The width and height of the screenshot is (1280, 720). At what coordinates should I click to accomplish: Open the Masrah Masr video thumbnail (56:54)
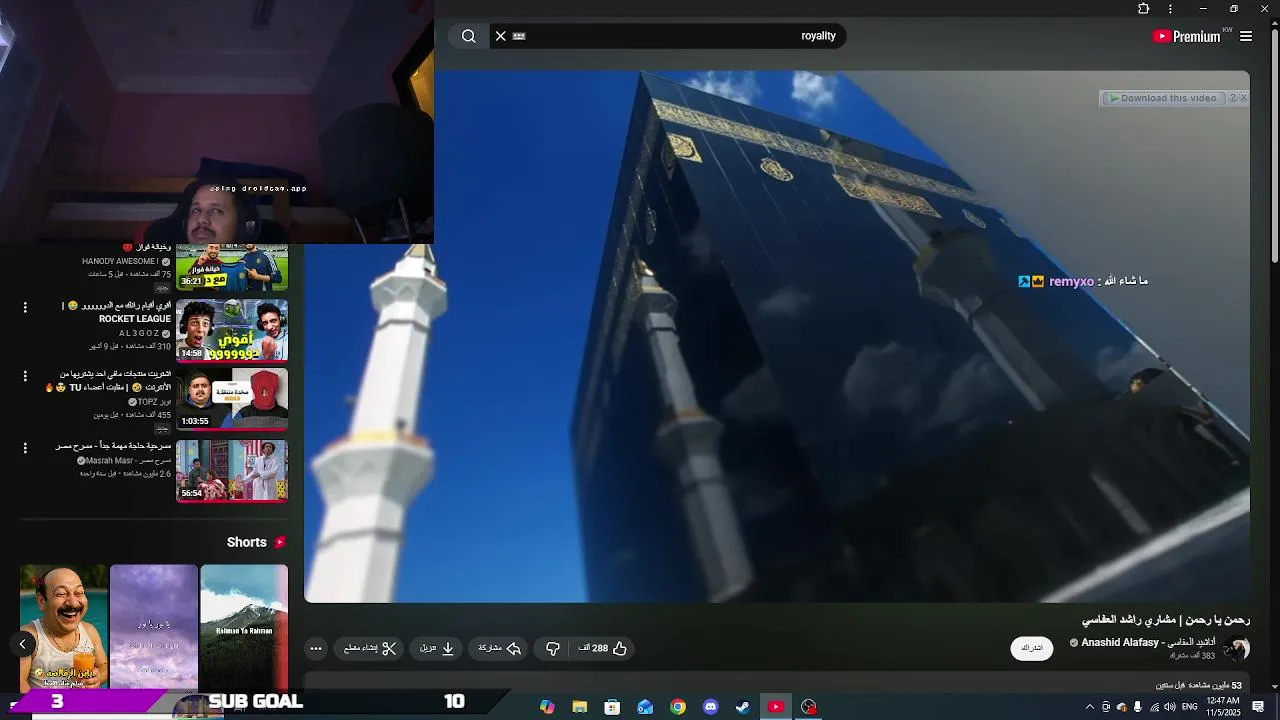coord(232,471)
